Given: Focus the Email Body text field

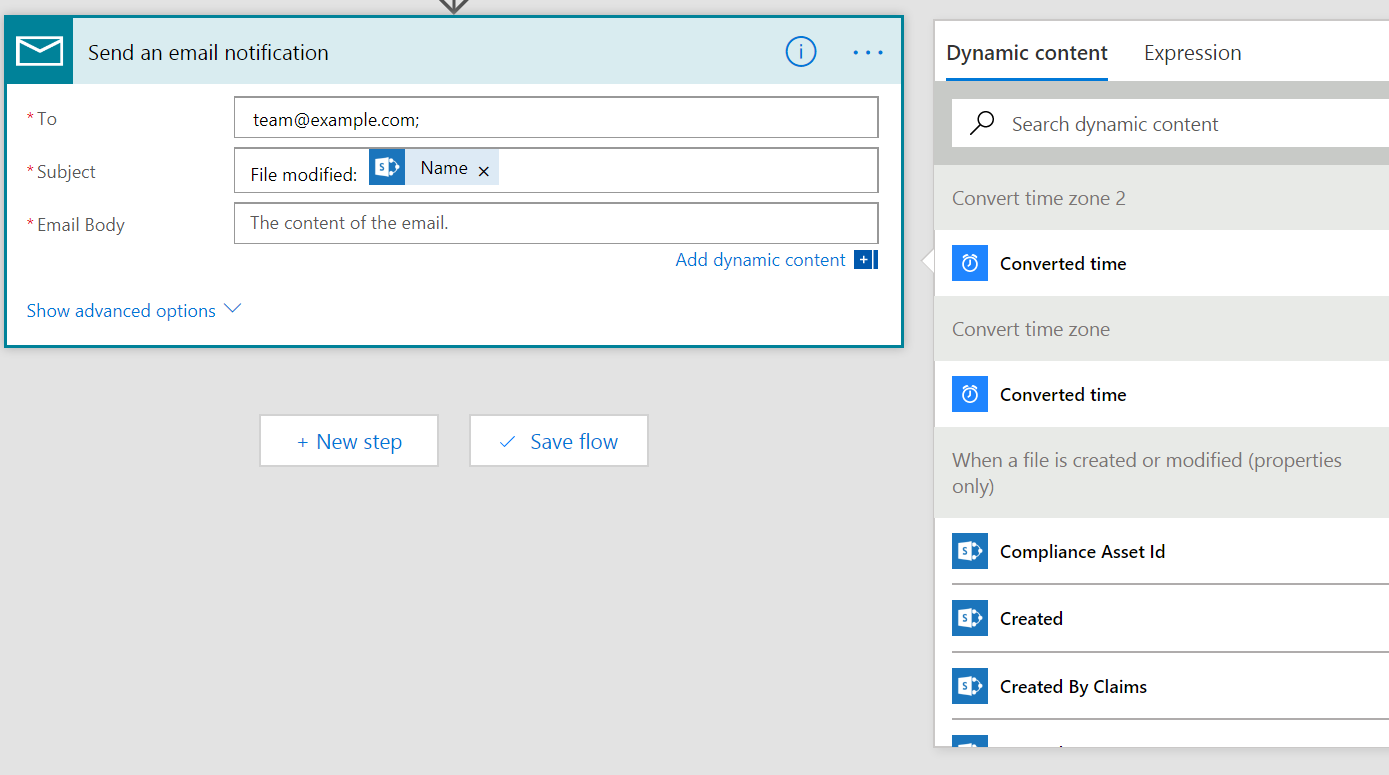Looking at the screenshot, I should click(556, 223).
